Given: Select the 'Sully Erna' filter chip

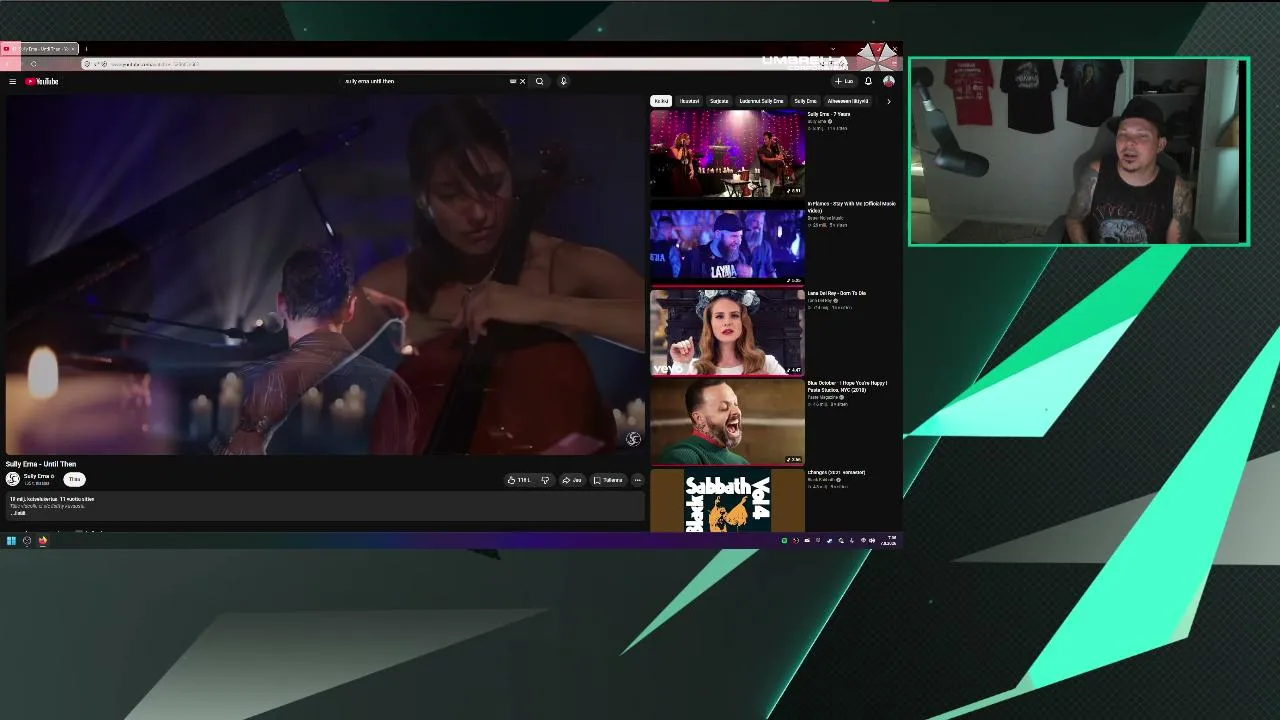Looking at the screenshot, I should tap(805, 101).
